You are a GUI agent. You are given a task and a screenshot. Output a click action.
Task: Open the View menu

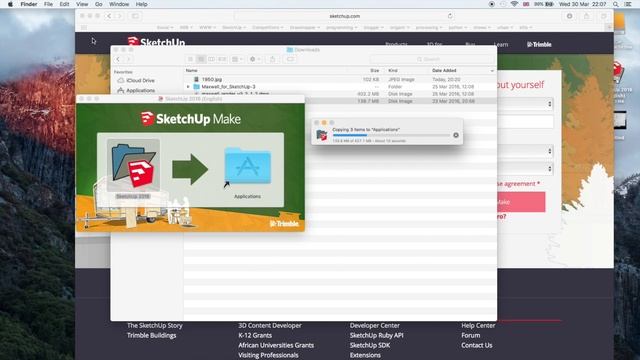(x=82, y=4)
